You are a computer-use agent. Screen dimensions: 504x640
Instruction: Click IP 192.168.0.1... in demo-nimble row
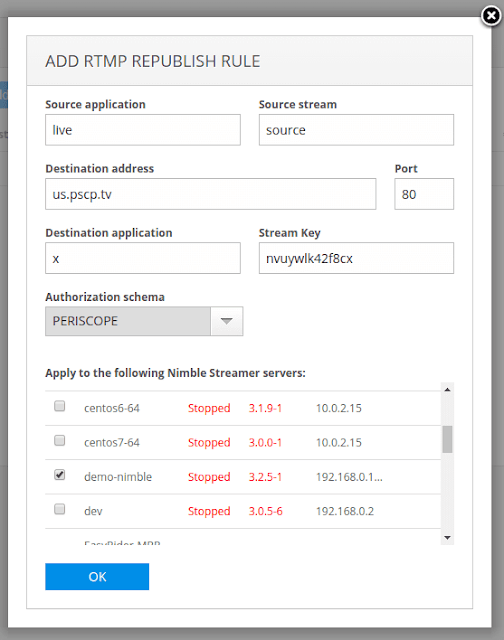349,477
